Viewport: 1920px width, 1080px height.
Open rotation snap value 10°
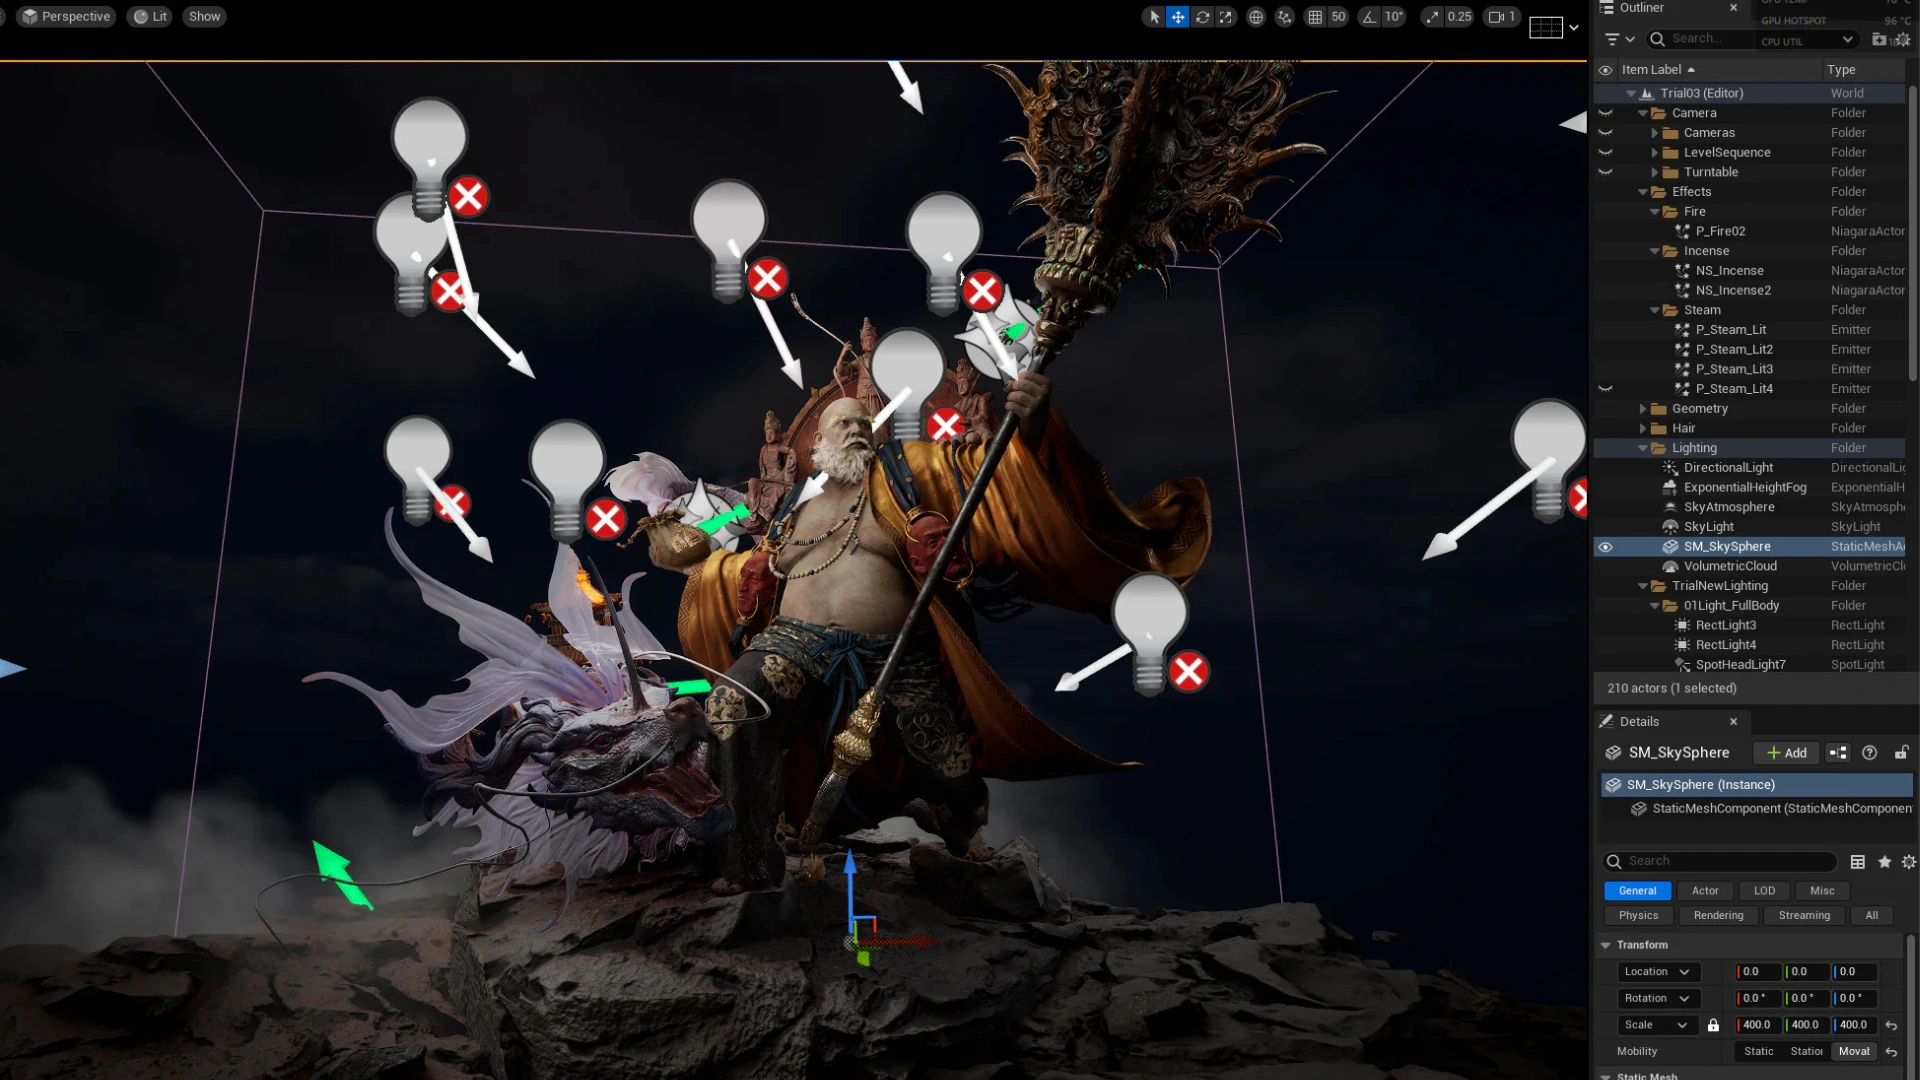(1393, 17)
